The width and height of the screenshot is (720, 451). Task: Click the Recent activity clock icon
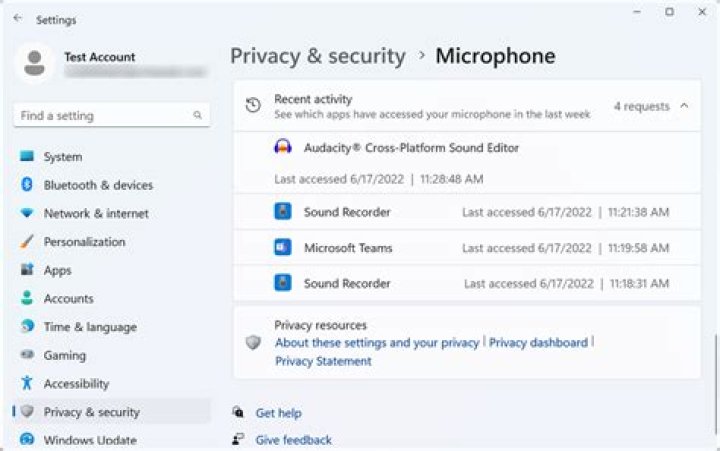[253, 106]
